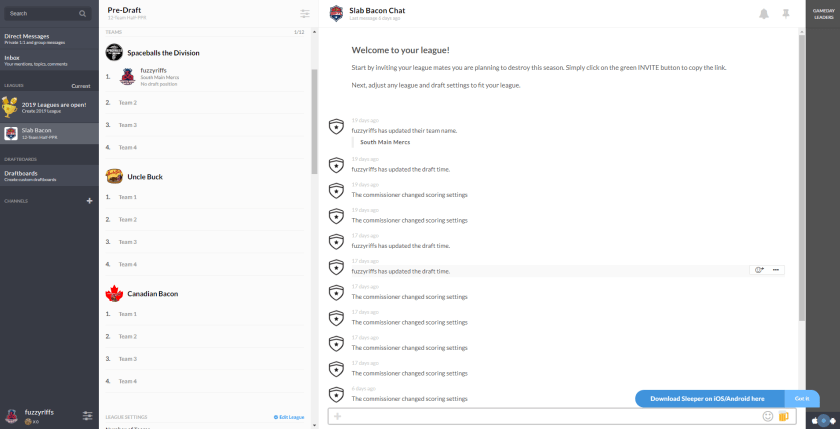Click Download Sleeper on iOS/Android banner
This screenshot has height=429, width=840.
click(x=708, y=398)
